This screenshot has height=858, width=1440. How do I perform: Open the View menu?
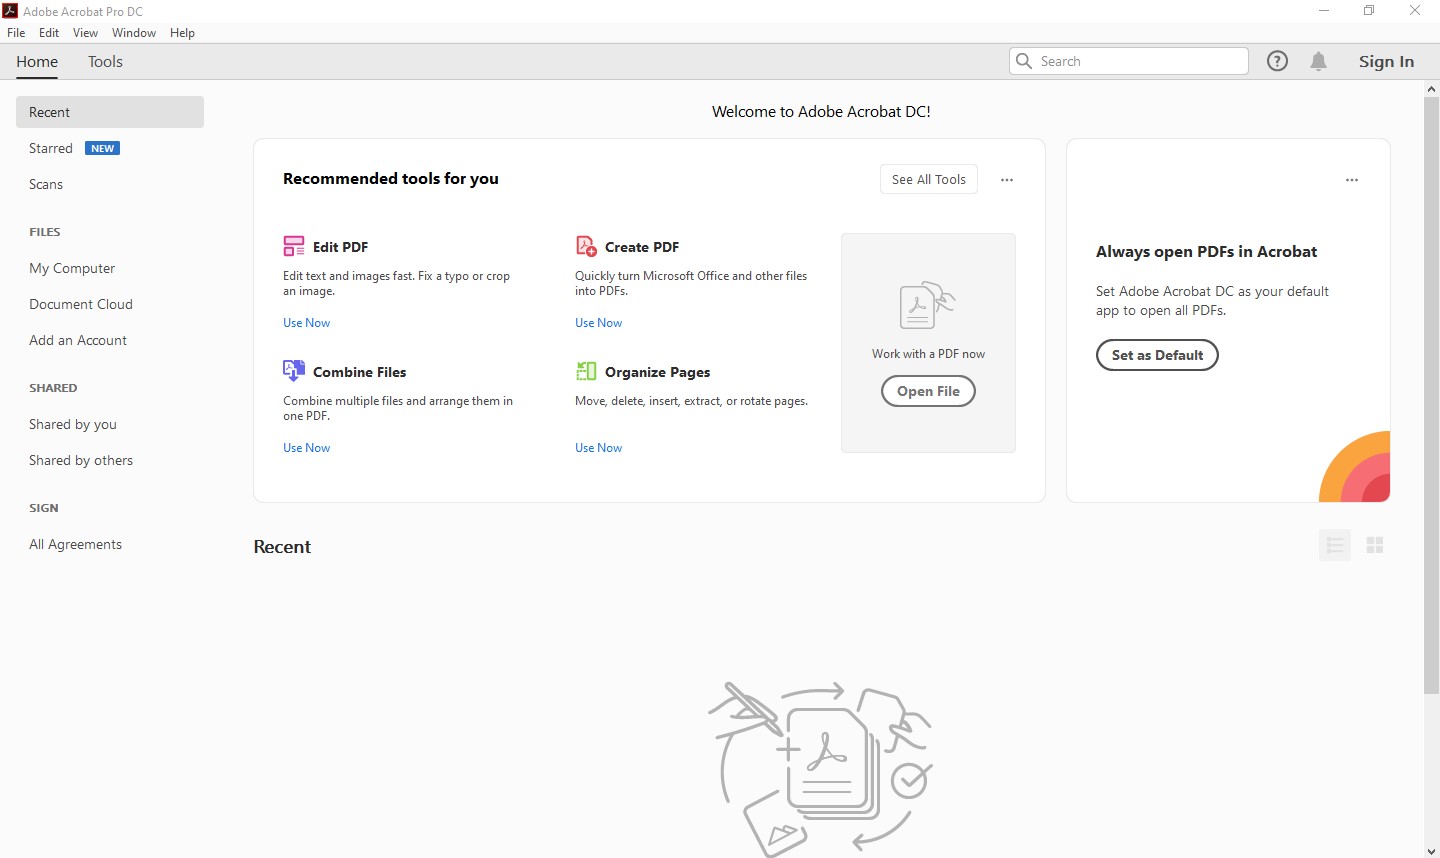pyautogui.click(x=85, y=33)
